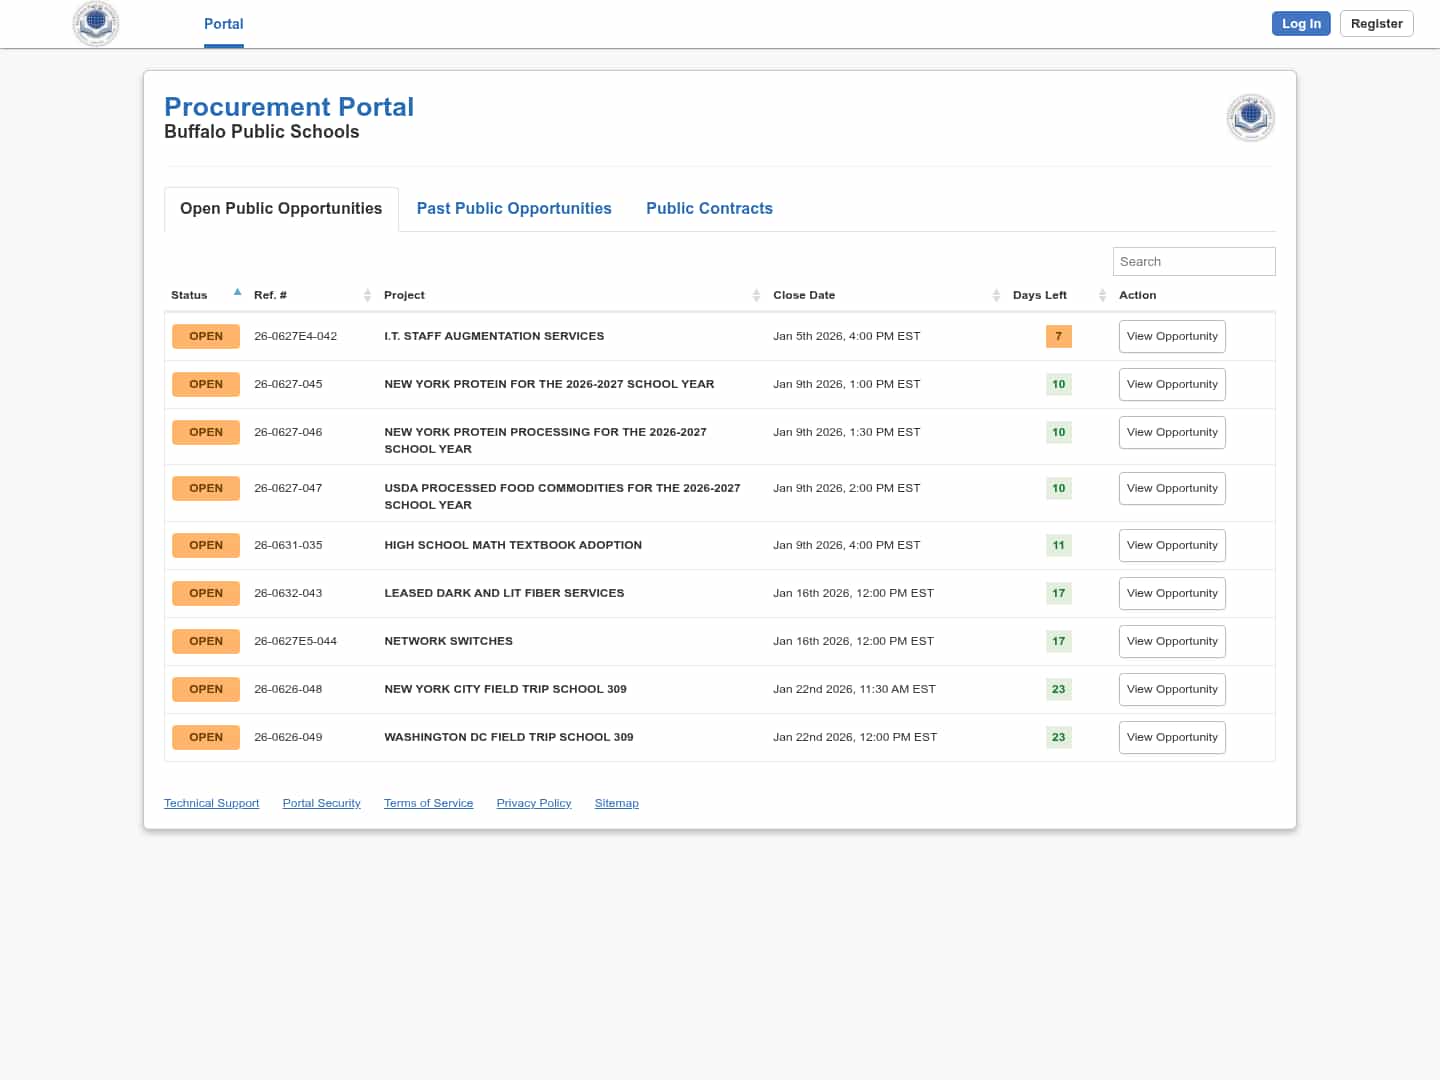Screen dimensions: 1440x1080
Task: Open the Technical Support link
Action: [x=211, y=803]
